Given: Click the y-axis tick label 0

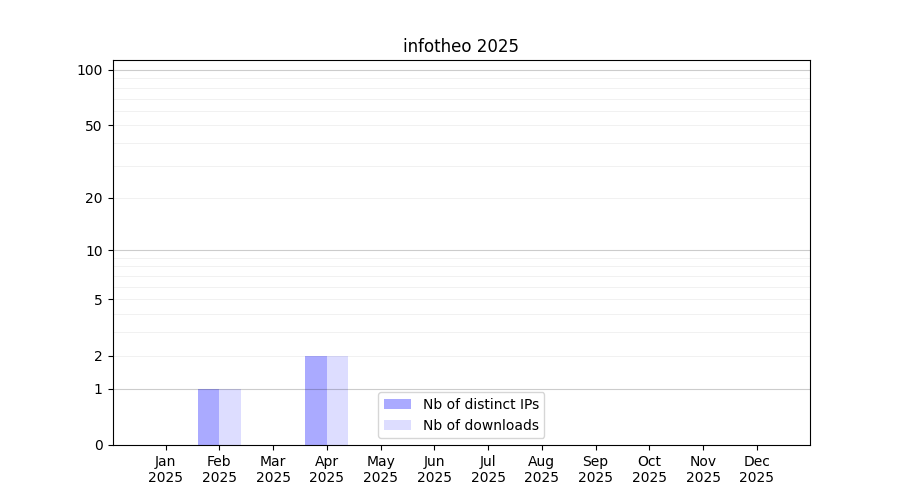Looking at the screenshot, I should (x=97, y=445).
